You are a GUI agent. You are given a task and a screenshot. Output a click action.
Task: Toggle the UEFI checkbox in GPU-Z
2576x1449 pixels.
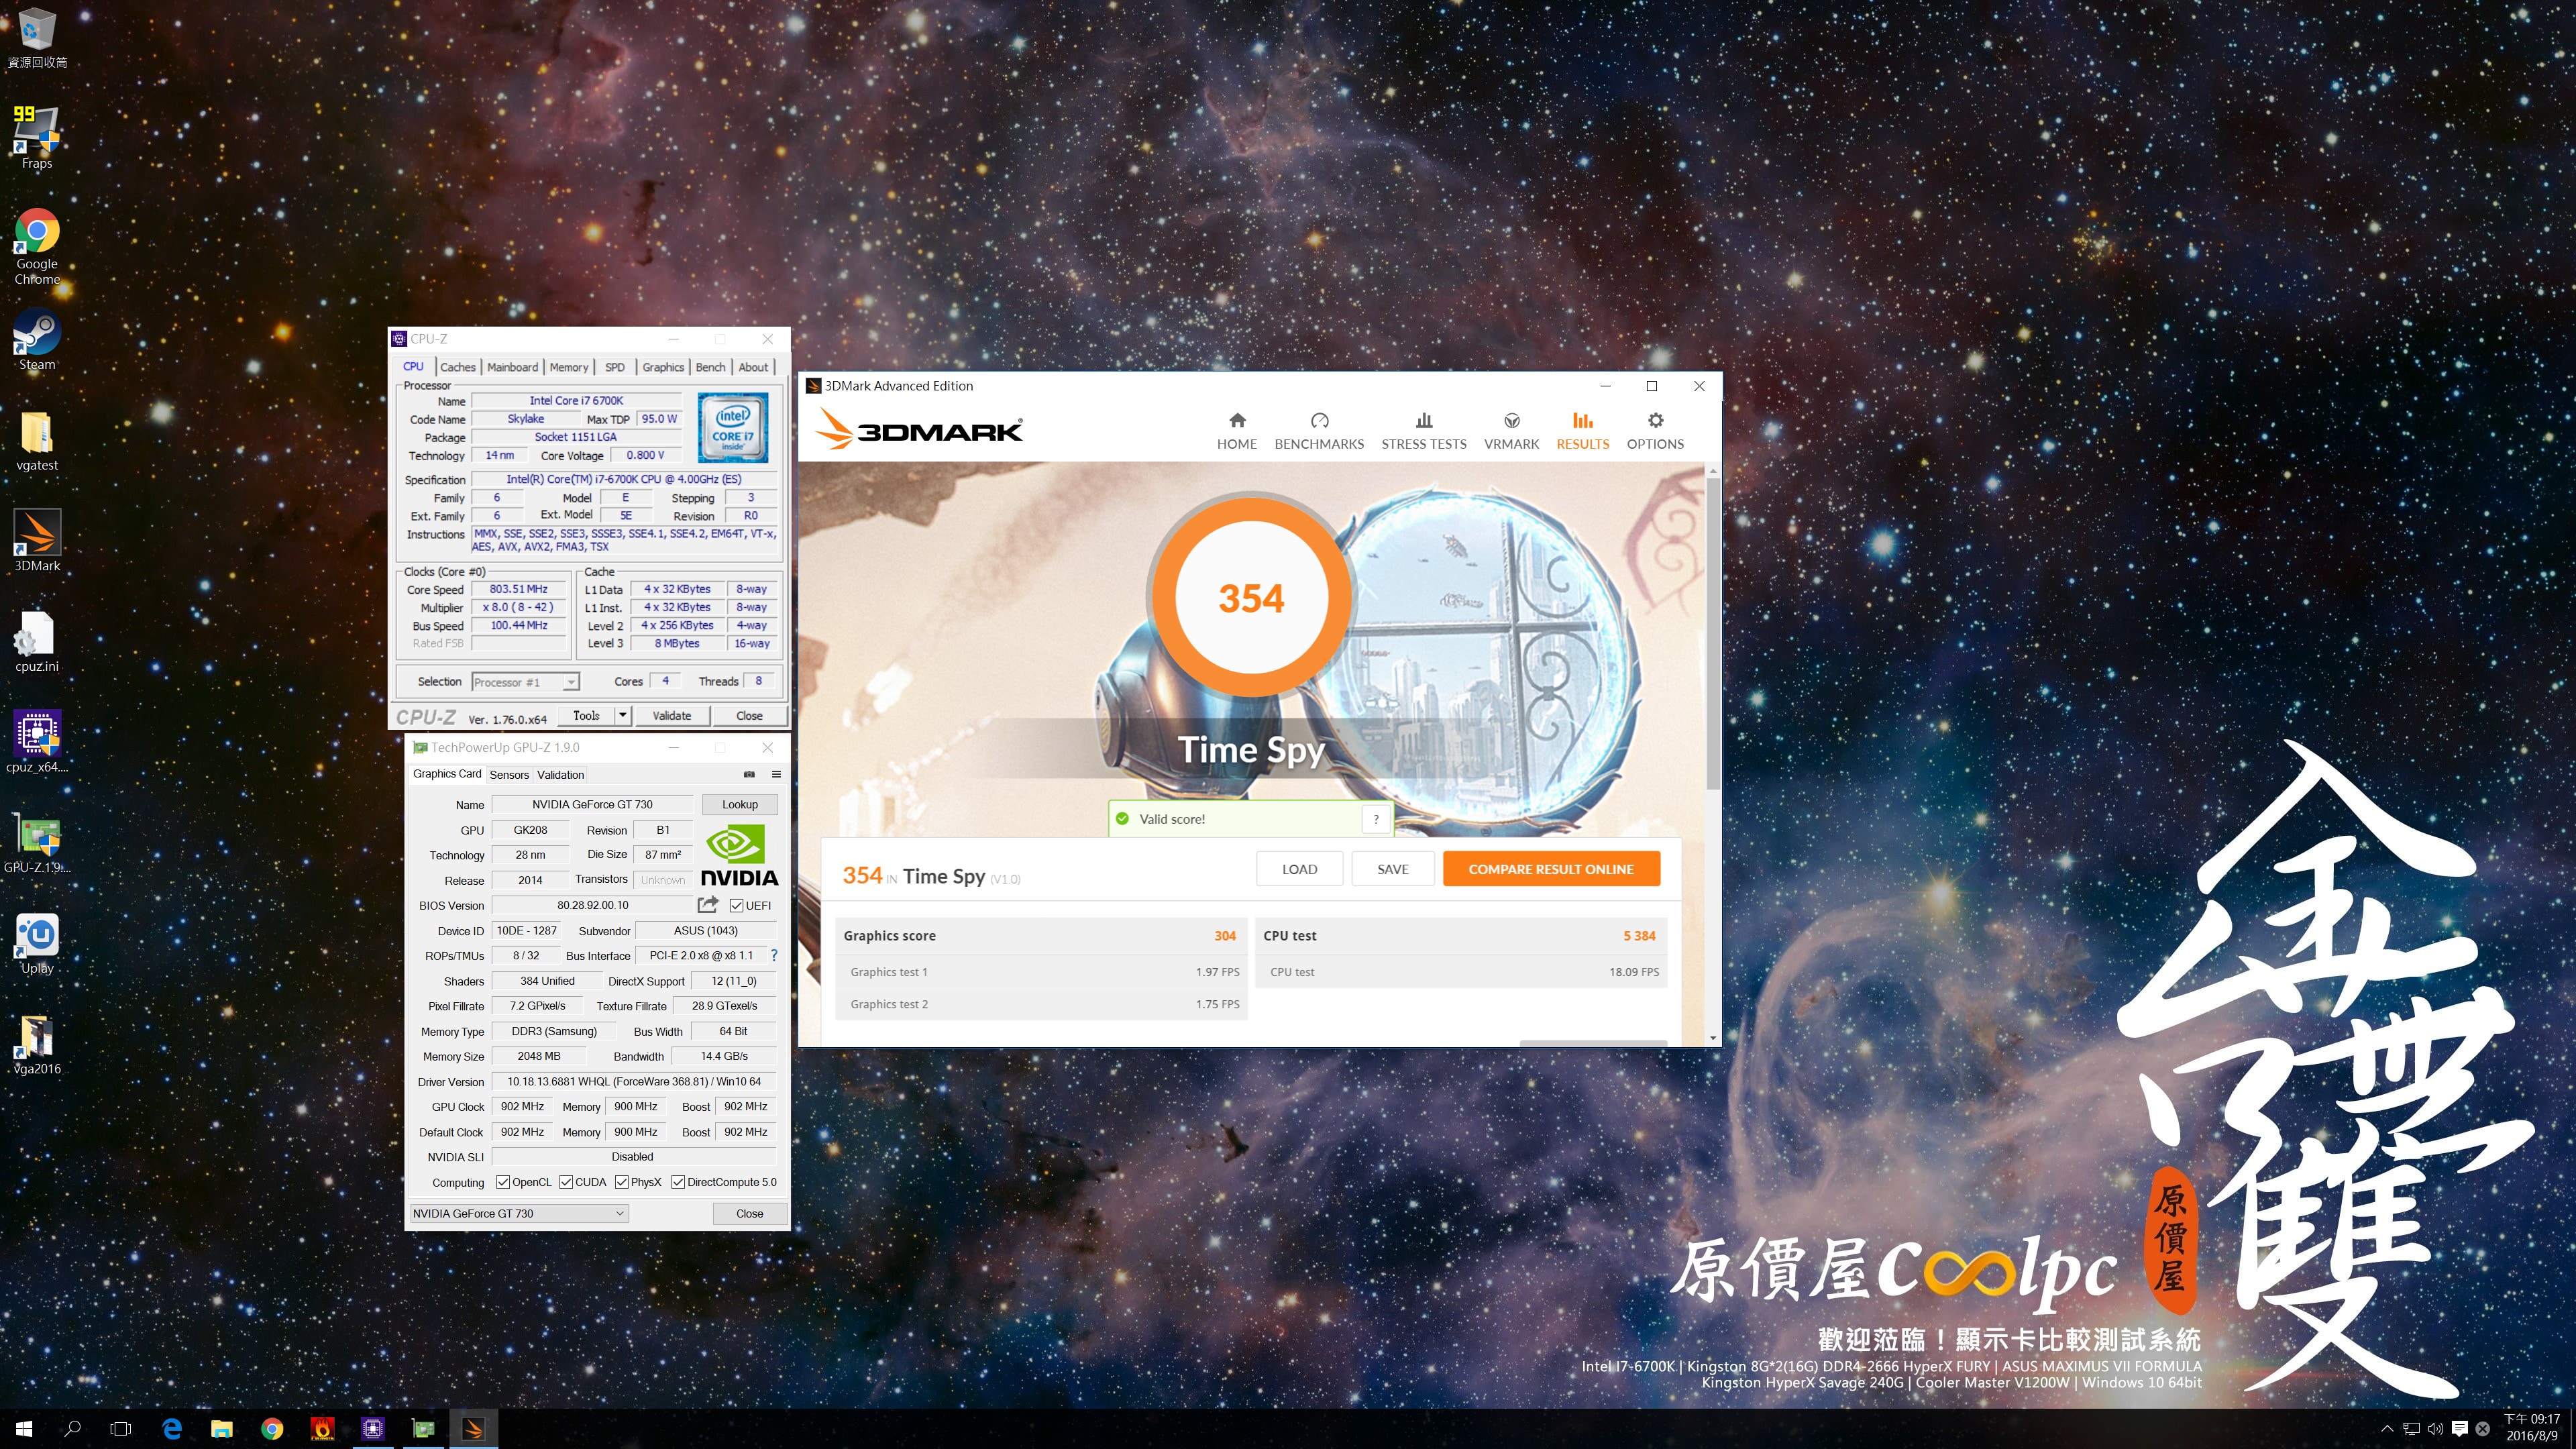pyautogui.click(x=737, y=906)
